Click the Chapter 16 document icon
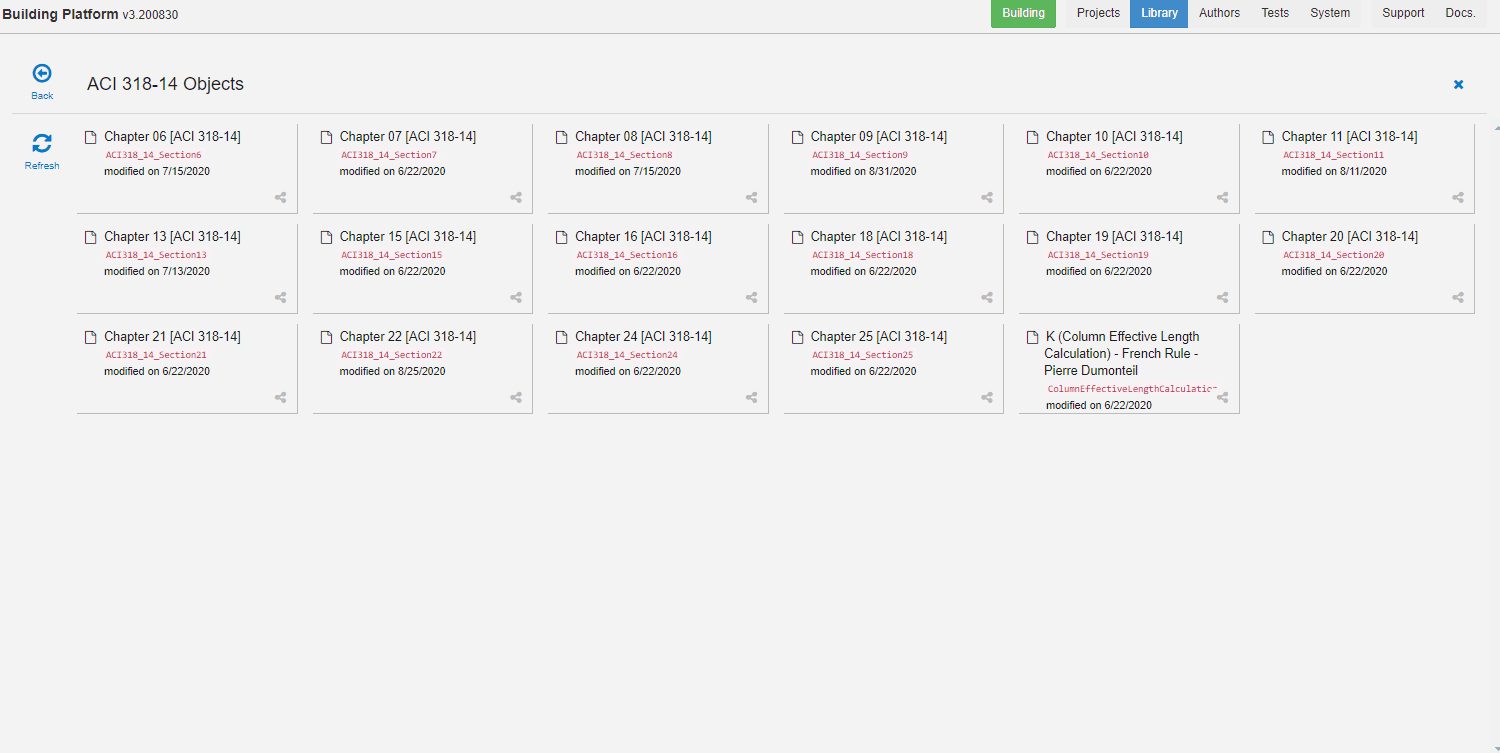The height and width of the screenshot is (753, 1500). pyautogui.click(x=562, y=237)
